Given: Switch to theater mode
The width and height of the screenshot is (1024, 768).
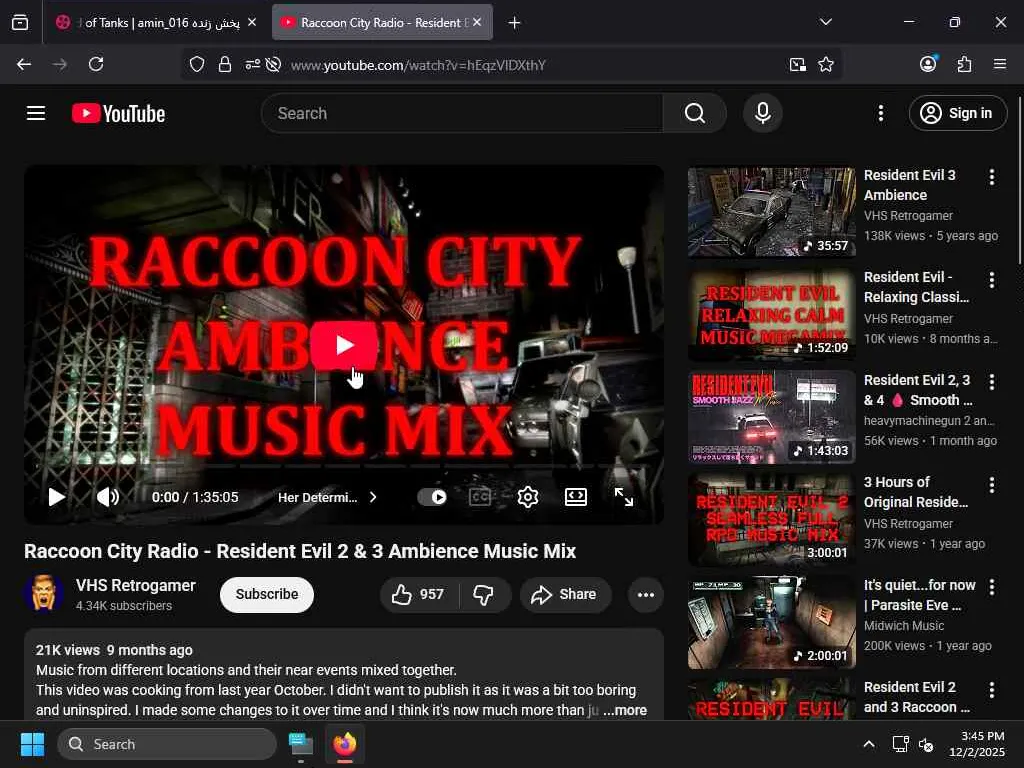Looking at the screenshot, I should point(575,497).
